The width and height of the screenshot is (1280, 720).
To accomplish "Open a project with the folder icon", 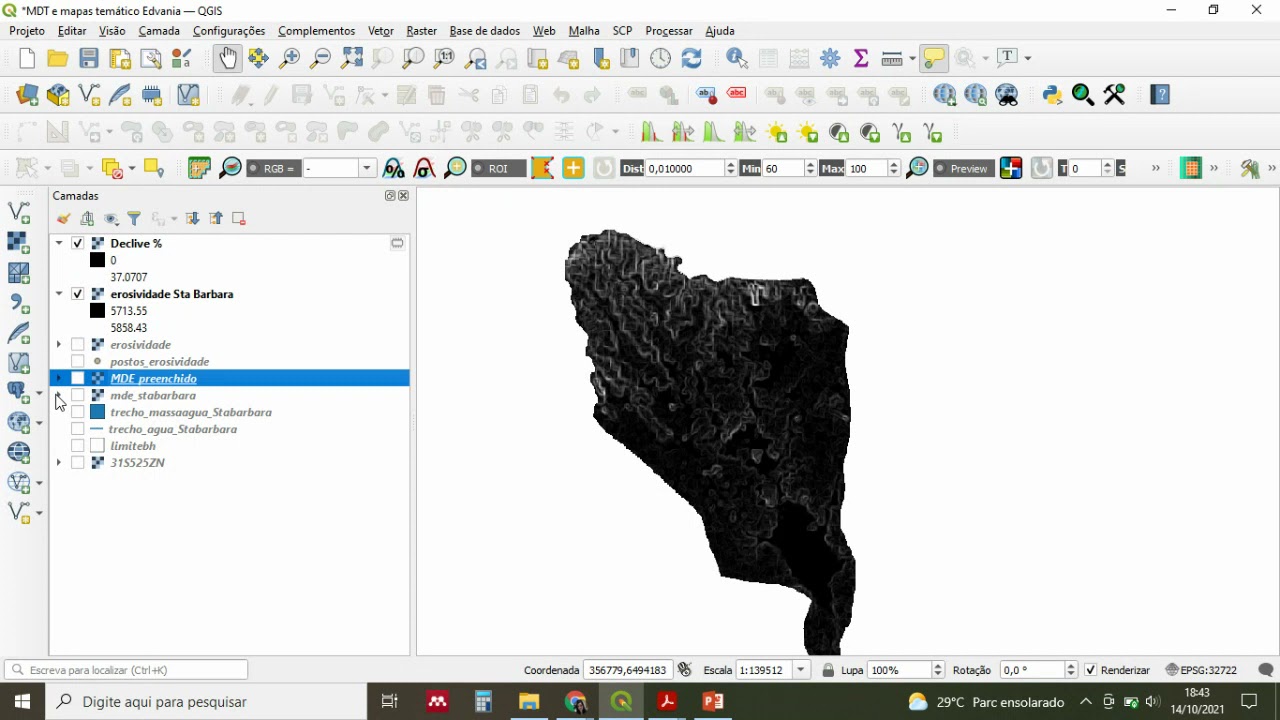I will click(x=58, y=58).
